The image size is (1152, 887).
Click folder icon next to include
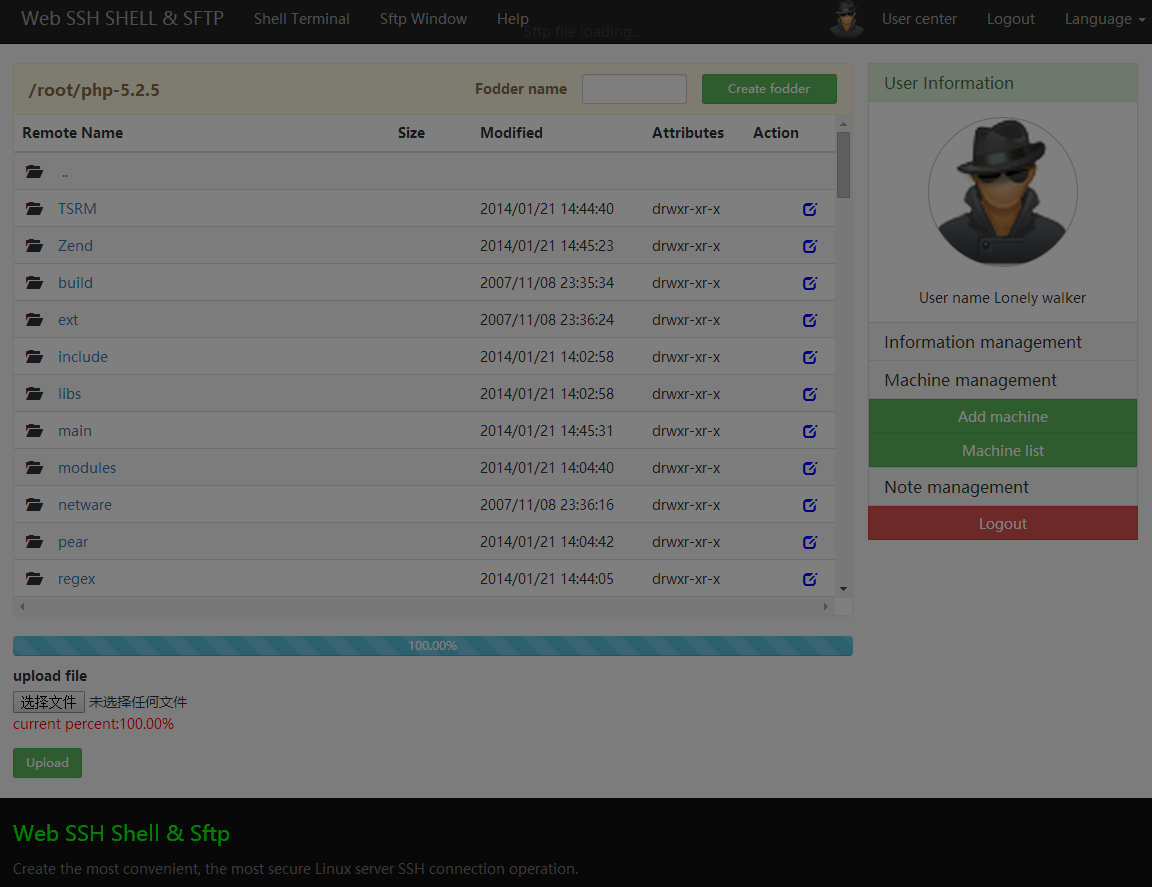pyautogui.click(x=35, y=356)
